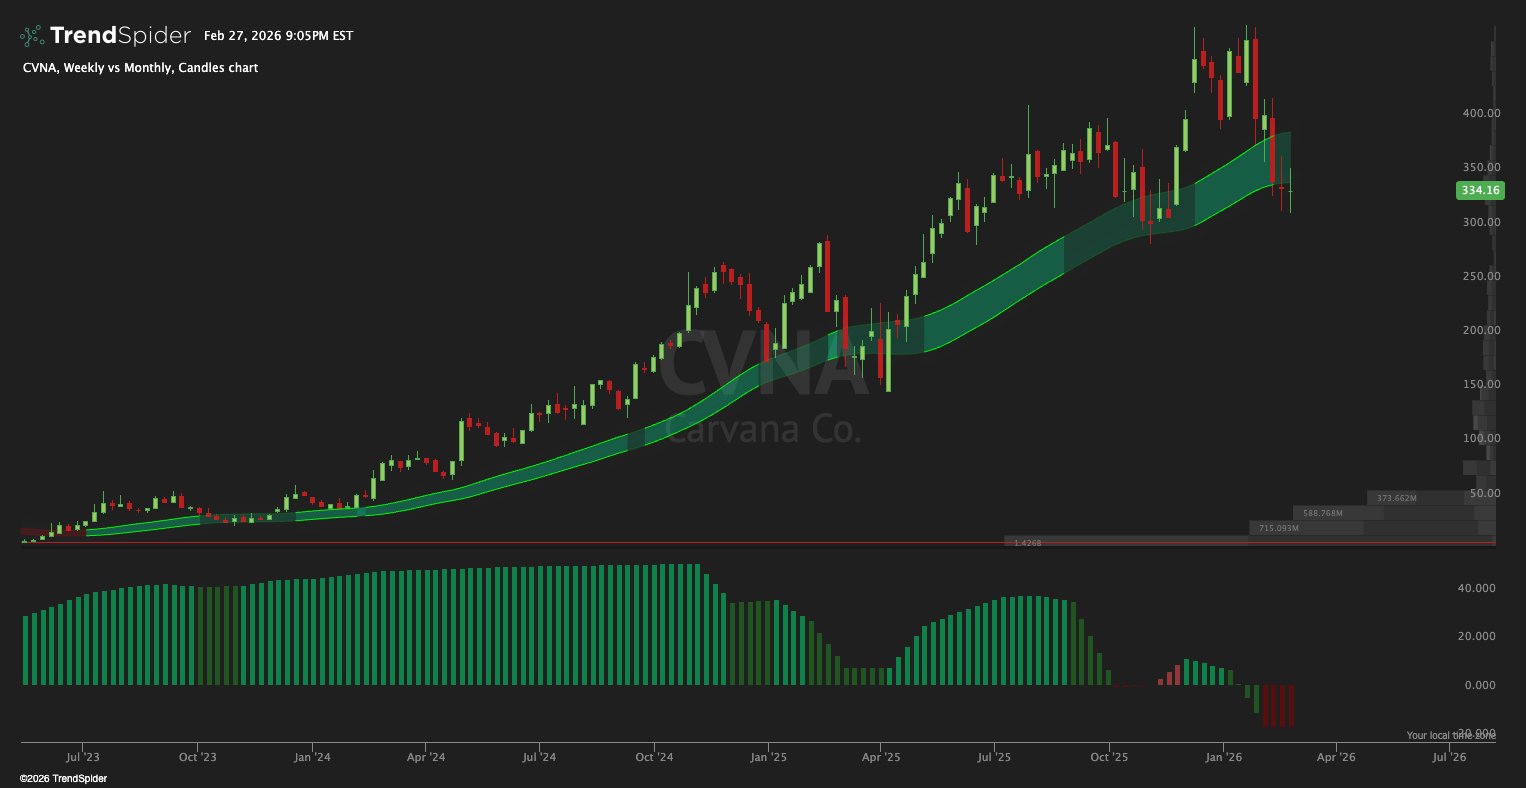Select the 588.768M volume profile bar

[1394, 513]
